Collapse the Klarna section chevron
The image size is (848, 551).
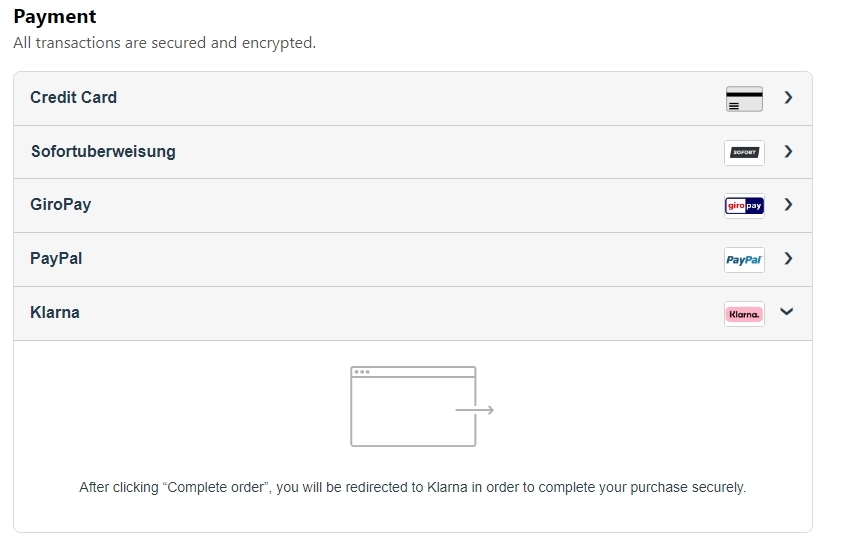(x=787, y=311)
